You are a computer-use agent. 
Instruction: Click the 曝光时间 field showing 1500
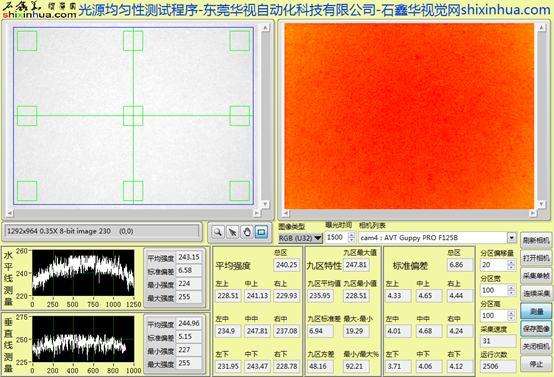tap(336, 237)
